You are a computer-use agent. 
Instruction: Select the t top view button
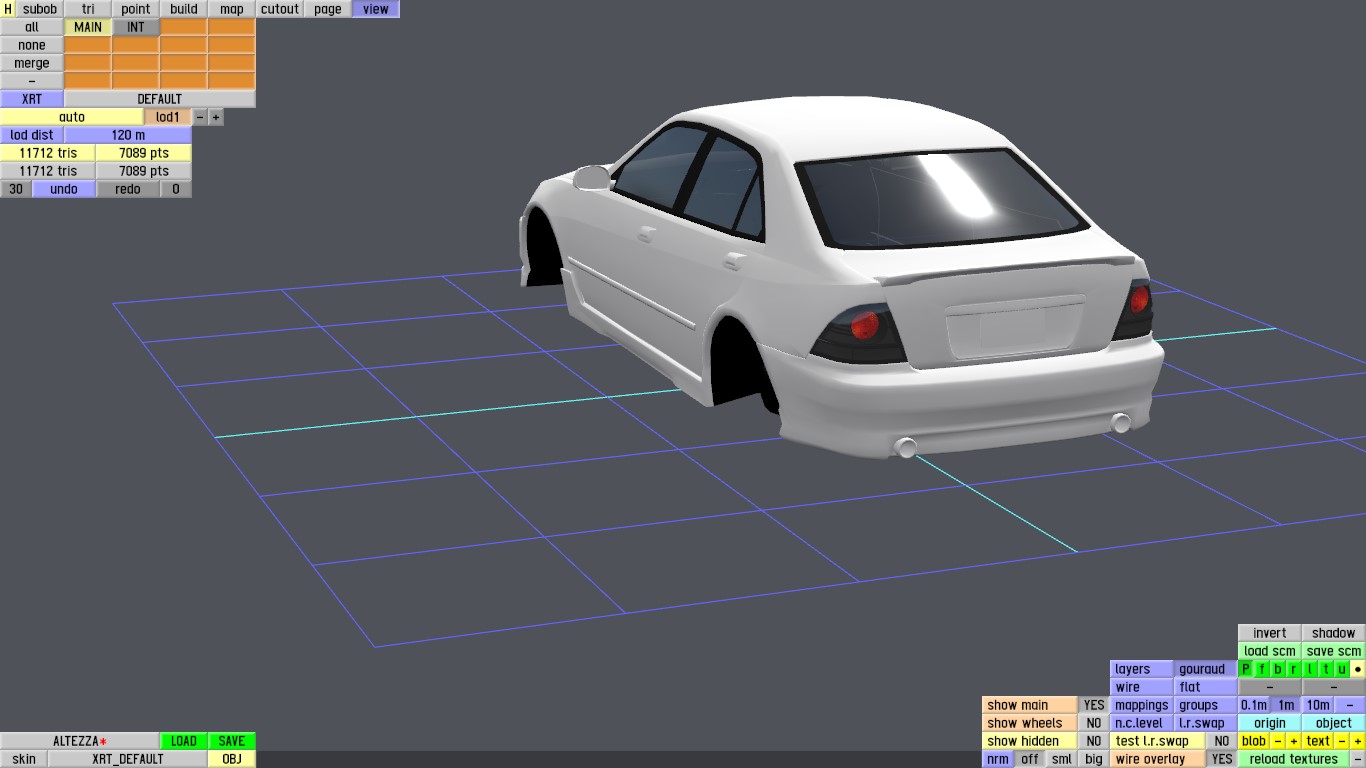[x=1326, y=669]
